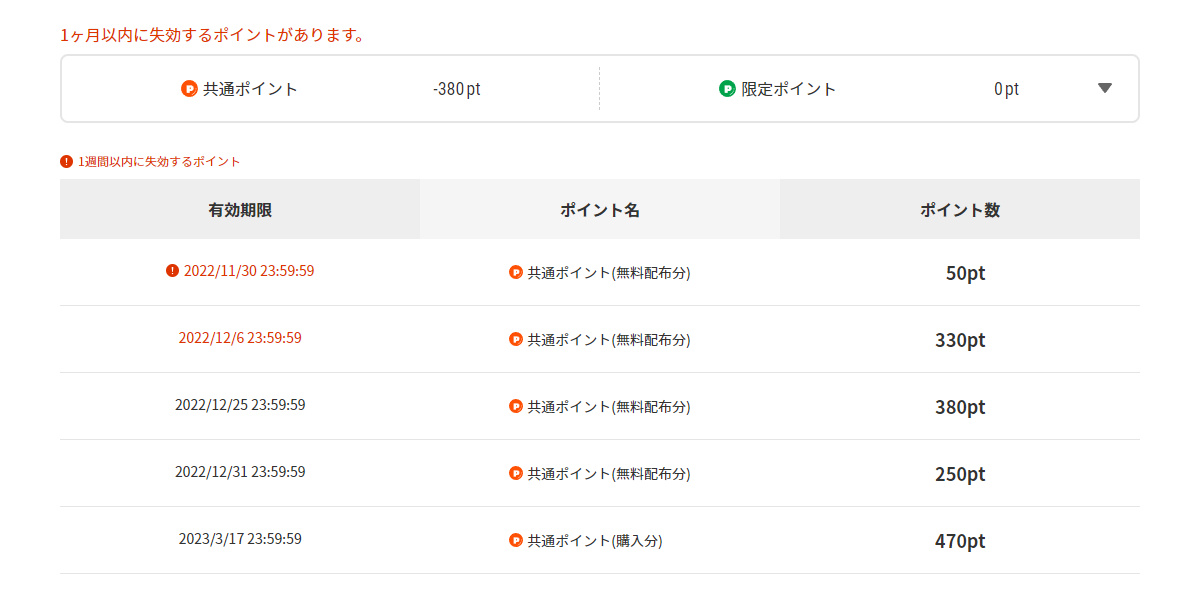The image size is (1200, 600).
Task: Click the 1ヶ月以内に失効するポイントがあります notice
Action: 212,35
